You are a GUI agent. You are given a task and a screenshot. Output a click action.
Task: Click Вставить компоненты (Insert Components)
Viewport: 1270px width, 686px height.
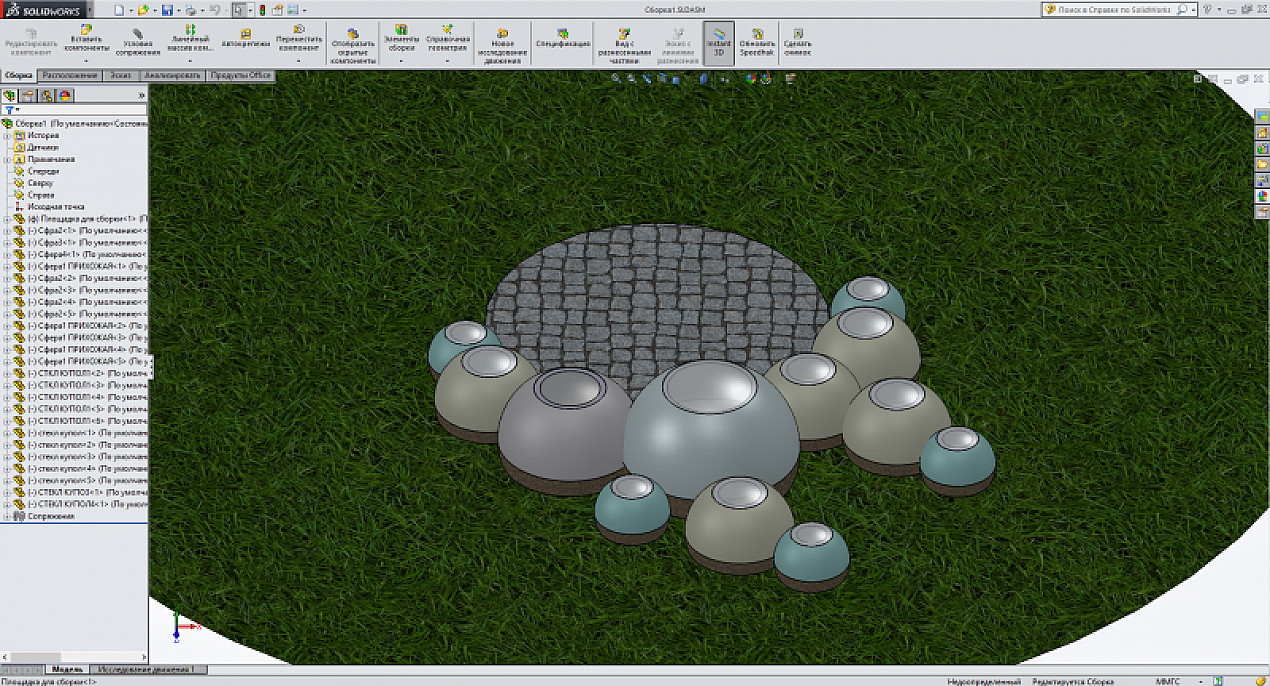[86, 39]
